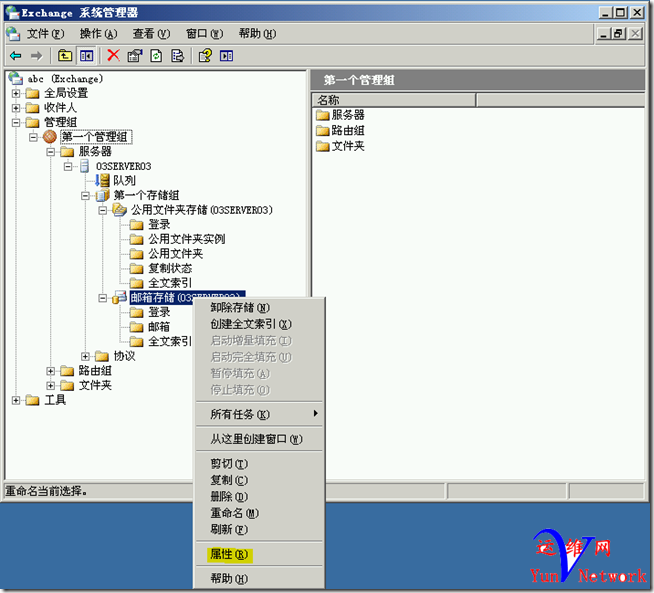Expand the 工具 tree node
654x593 pixels.
click(x=16, y=400)
